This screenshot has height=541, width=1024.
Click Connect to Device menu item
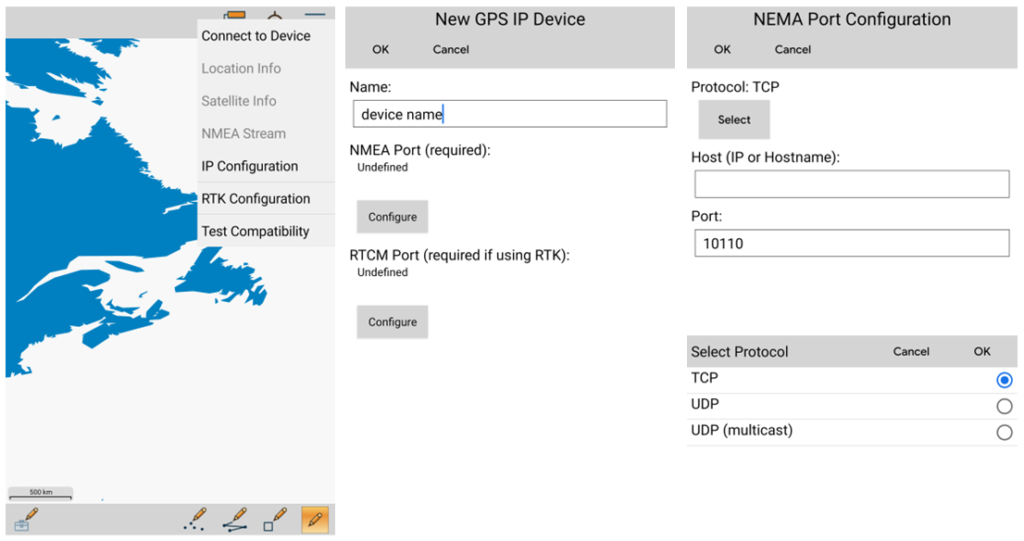click(x=256, y=36)
